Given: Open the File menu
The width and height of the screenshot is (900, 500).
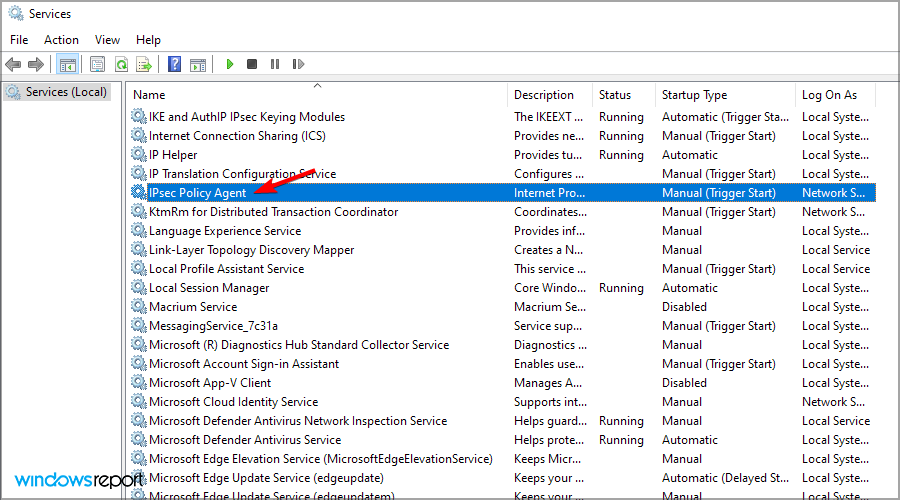Looking at the screenshot, I should 19,40.
